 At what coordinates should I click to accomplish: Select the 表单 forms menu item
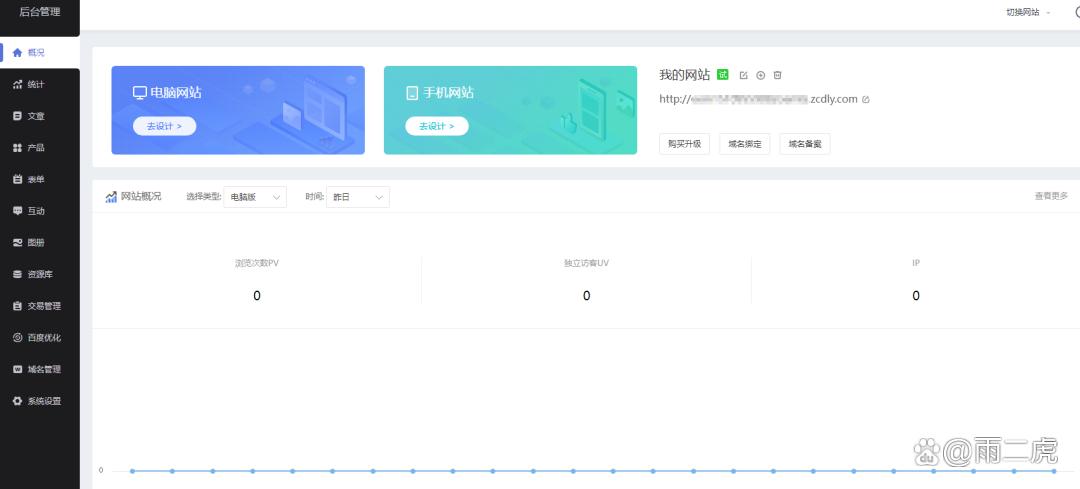tap(39, 179)
